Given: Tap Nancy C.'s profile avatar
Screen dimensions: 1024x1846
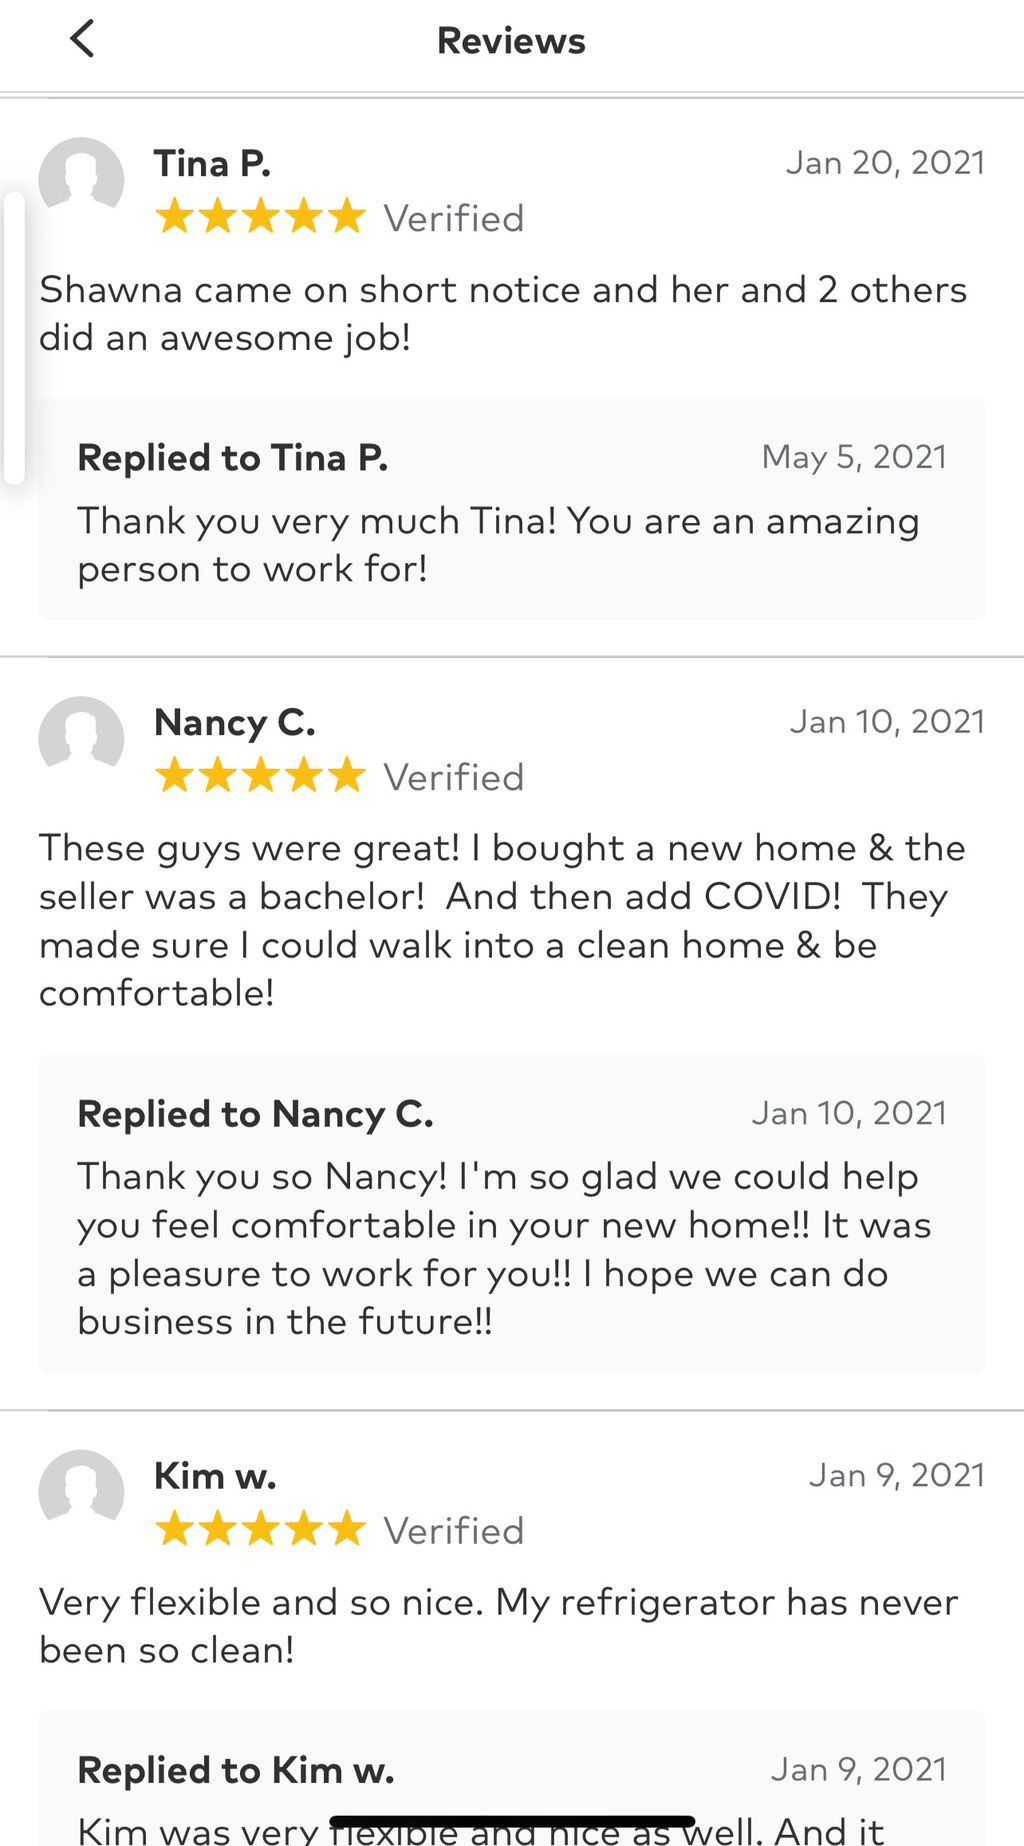Looking at the screenshot, I should click(81, 739).
